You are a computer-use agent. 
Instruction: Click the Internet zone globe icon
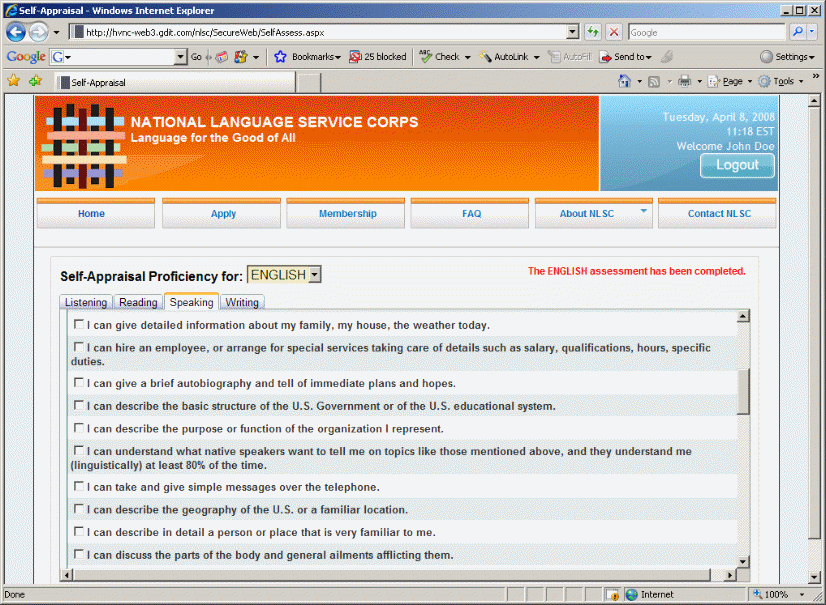(632, 594)
